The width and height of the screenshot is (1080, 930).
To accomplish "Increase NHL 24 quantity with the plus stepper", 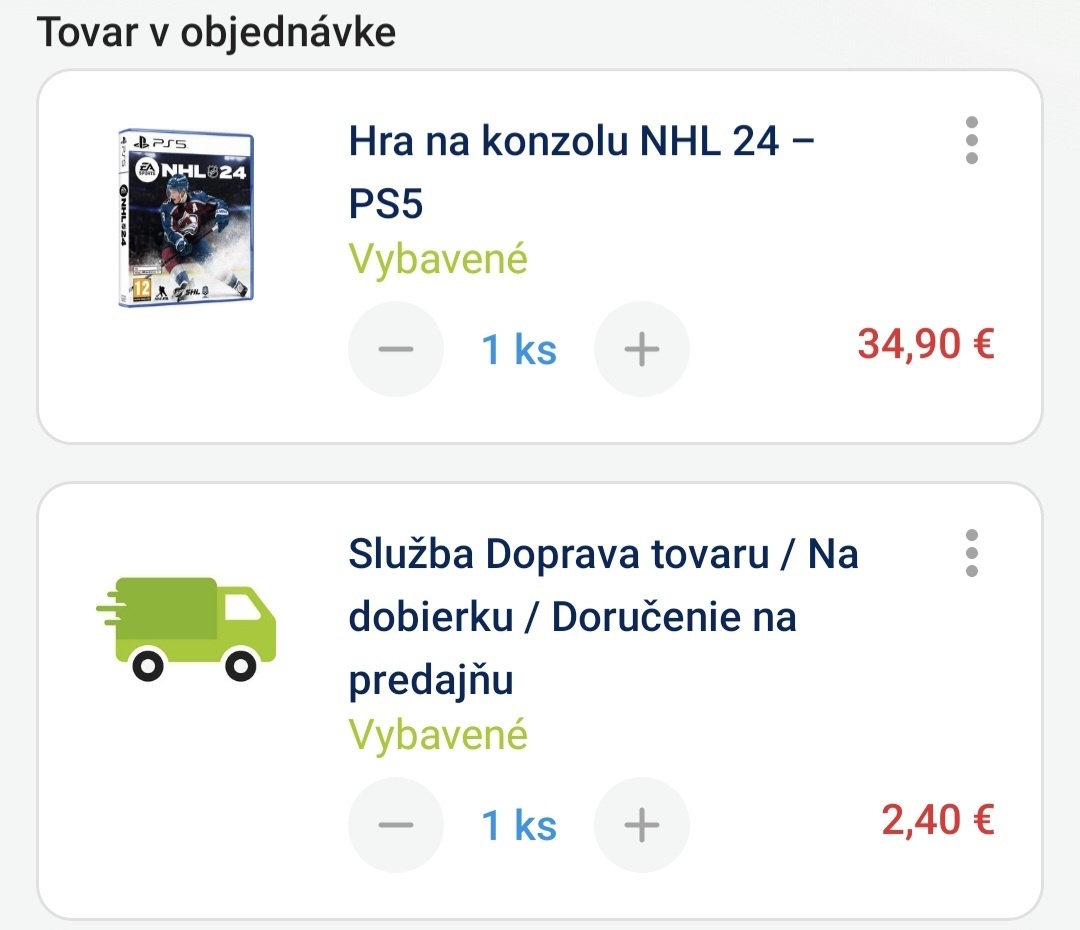I will point(641,348).
